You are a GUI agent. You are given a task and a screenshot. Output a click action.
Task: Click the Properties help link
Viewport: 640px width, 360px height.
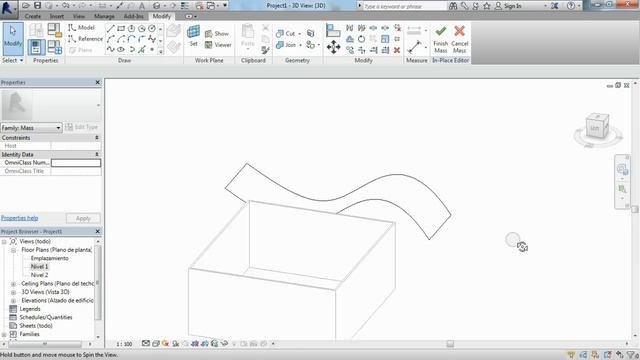click(x=20, y=218)
